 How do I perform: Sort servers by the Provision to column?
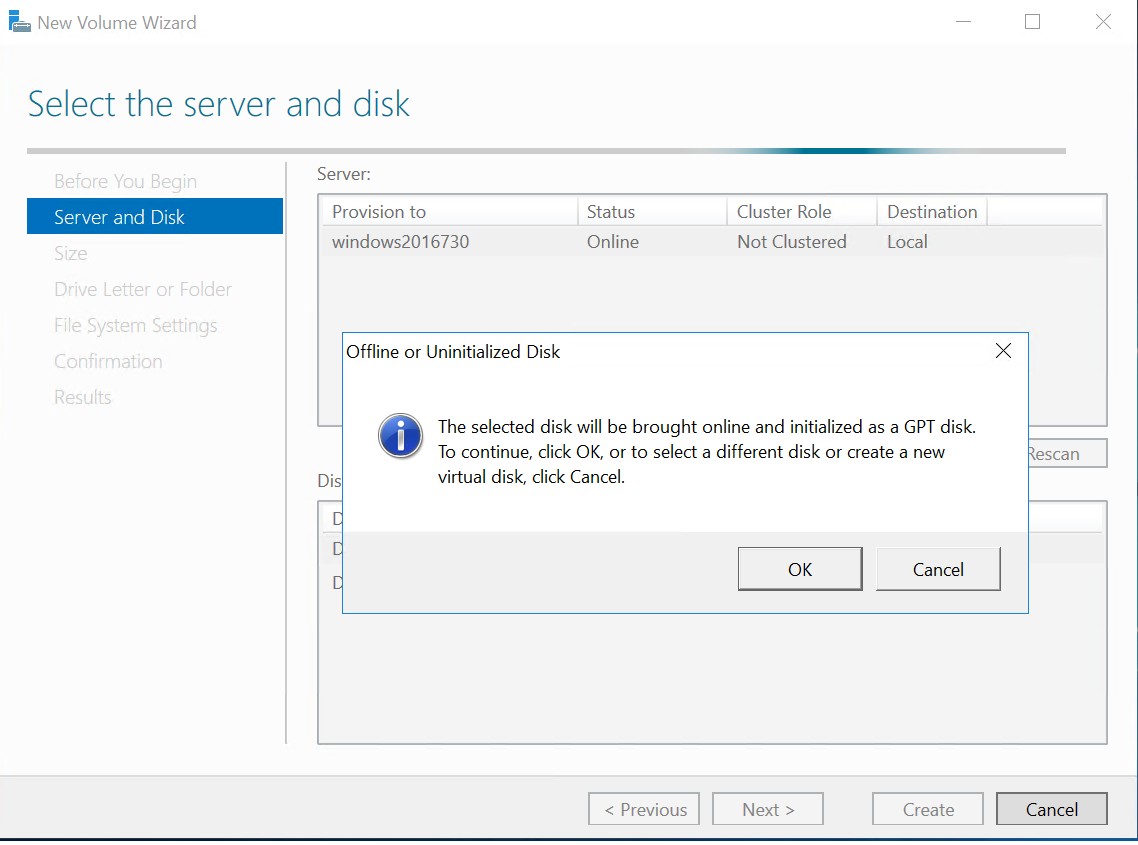pos(448,212)
